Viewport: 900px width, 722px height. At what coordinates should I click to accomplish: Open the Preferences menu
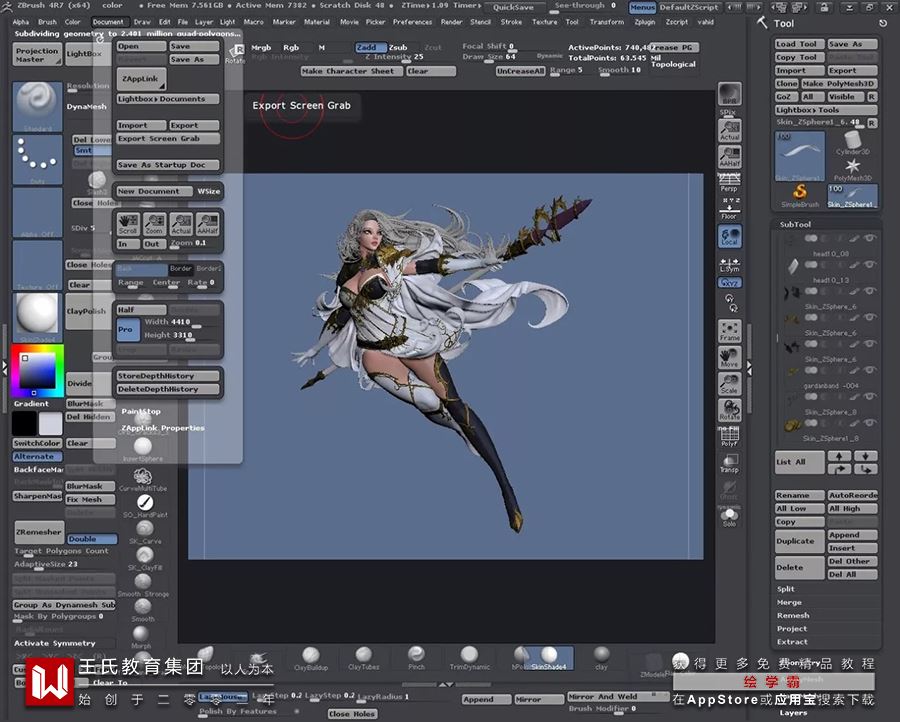coord(412,21)
